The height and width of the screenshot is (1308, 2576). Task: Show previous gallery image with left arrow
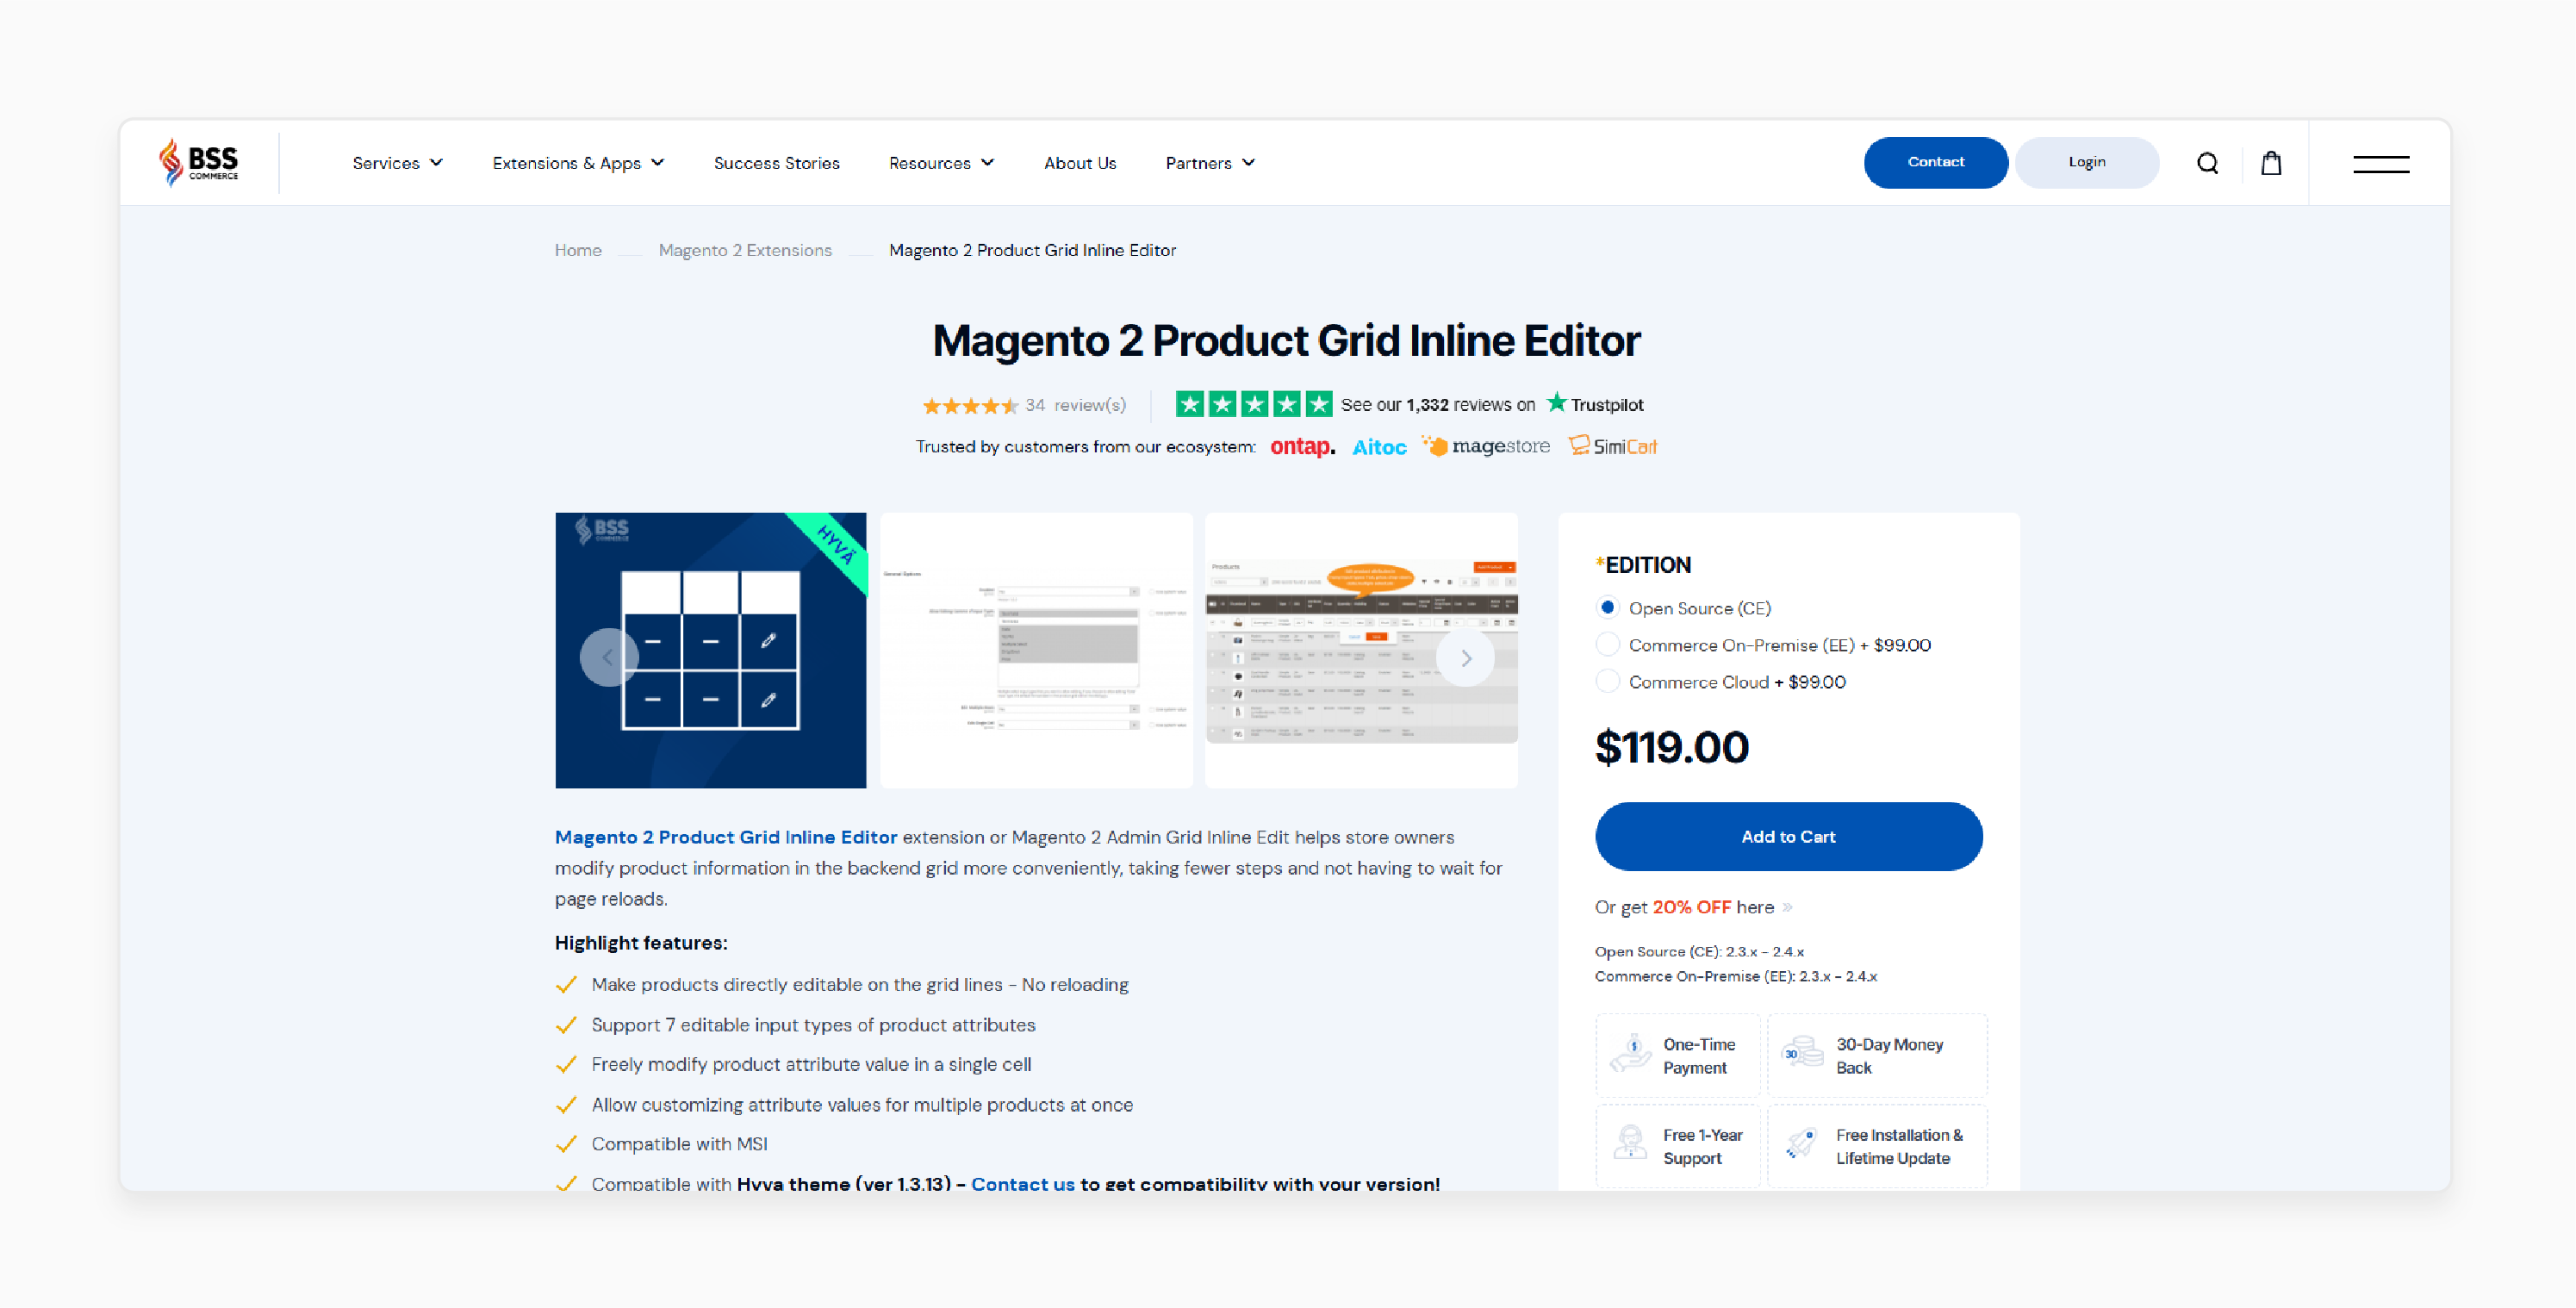[608, 657]
